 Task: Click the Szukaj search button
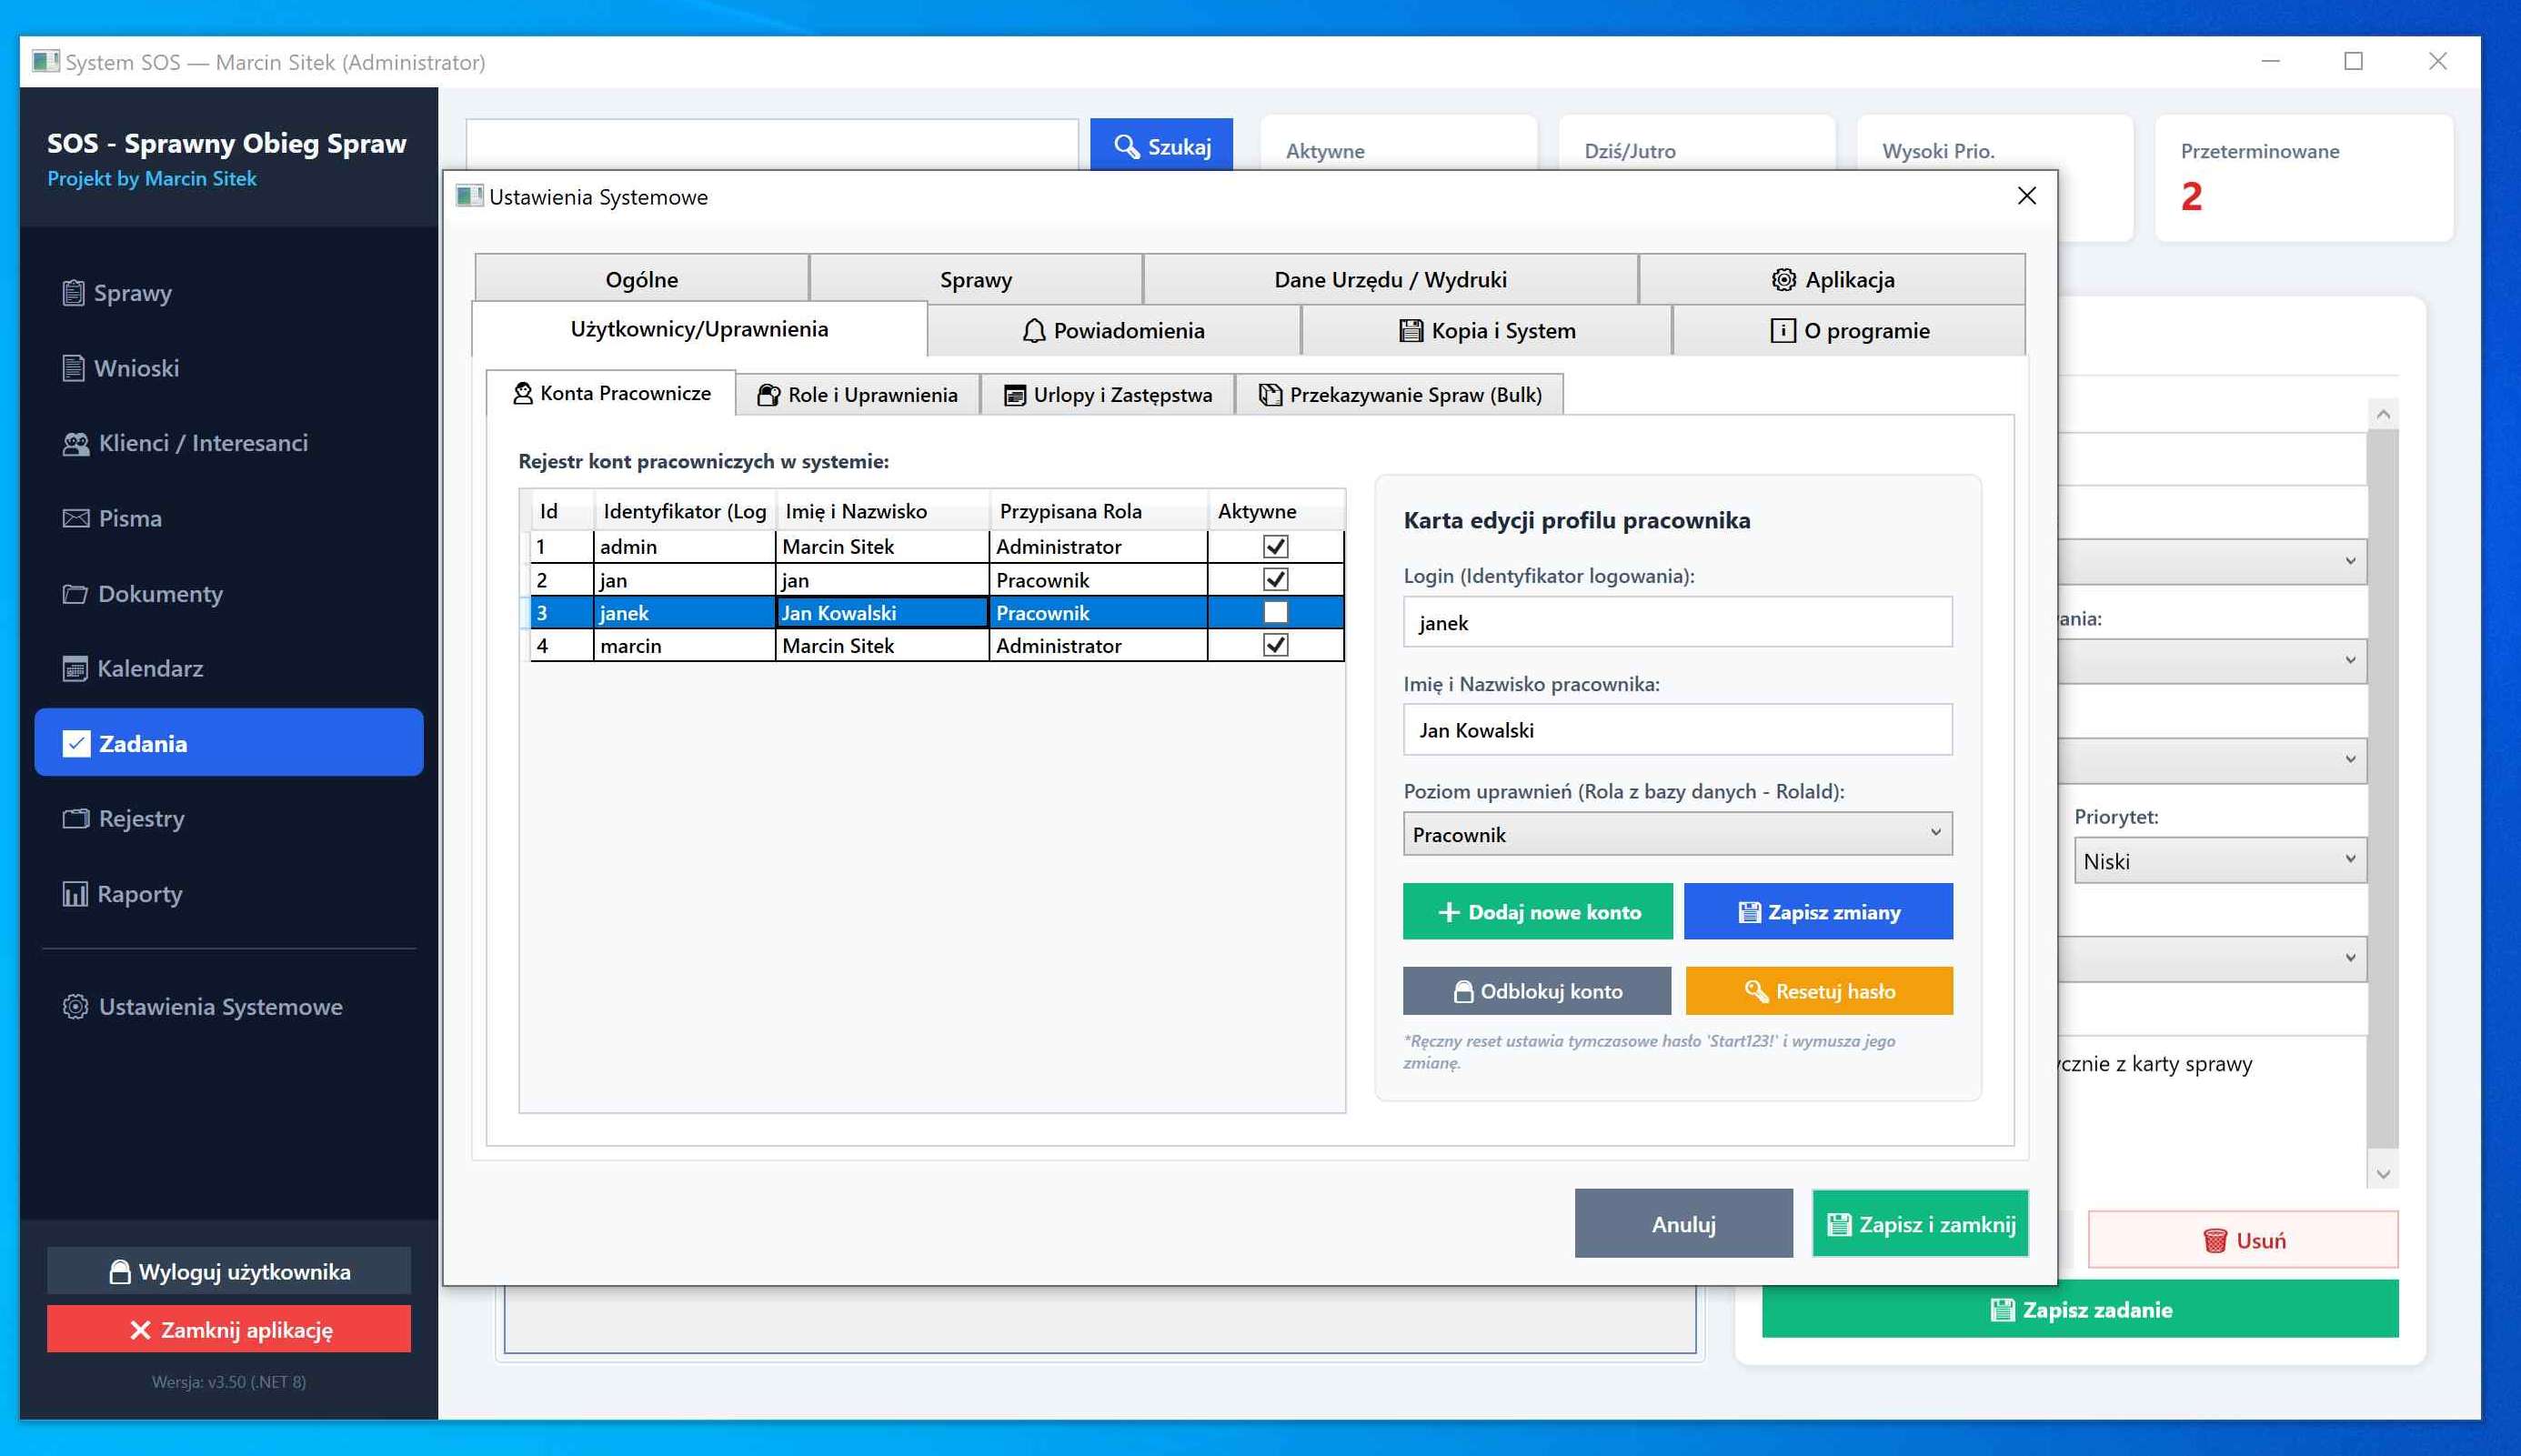pos(1161,146)
